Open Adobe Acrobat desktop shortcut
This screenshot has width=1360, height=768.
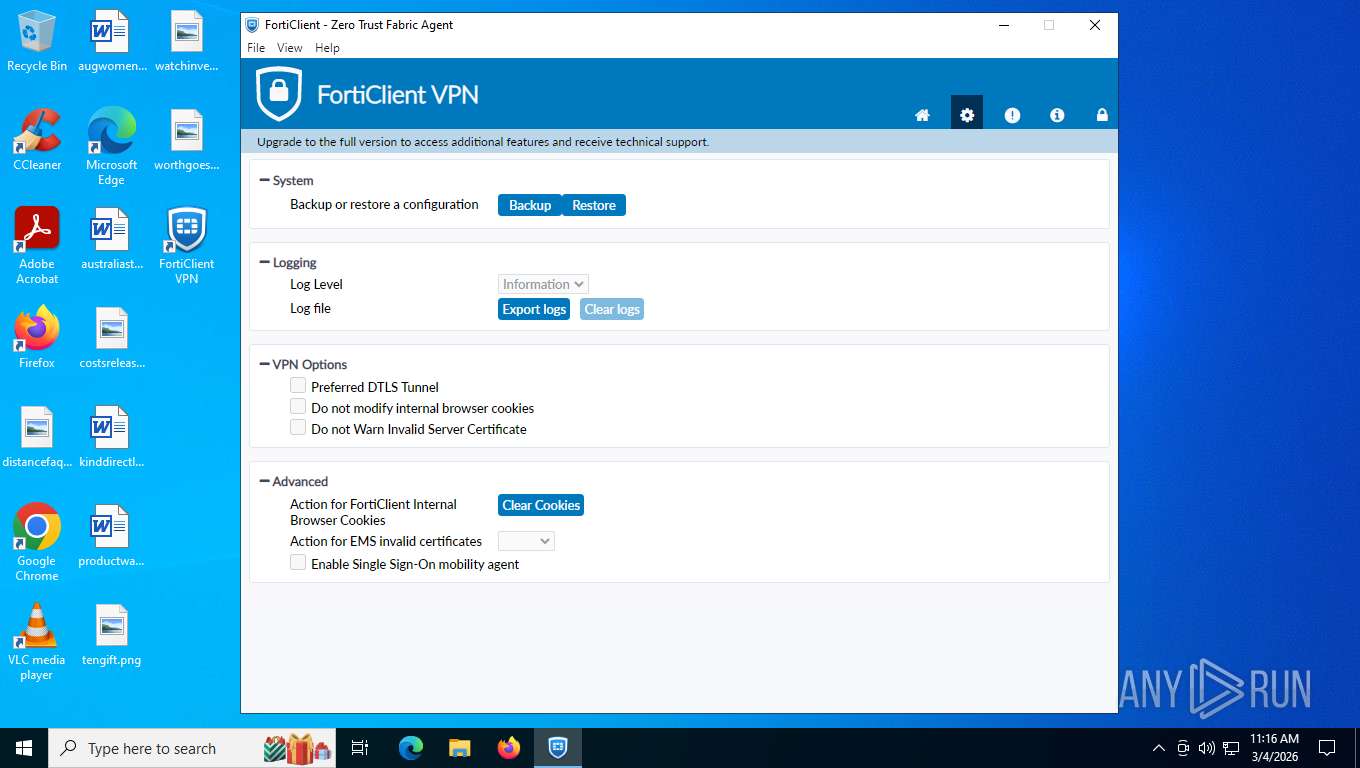pos(37,245)
